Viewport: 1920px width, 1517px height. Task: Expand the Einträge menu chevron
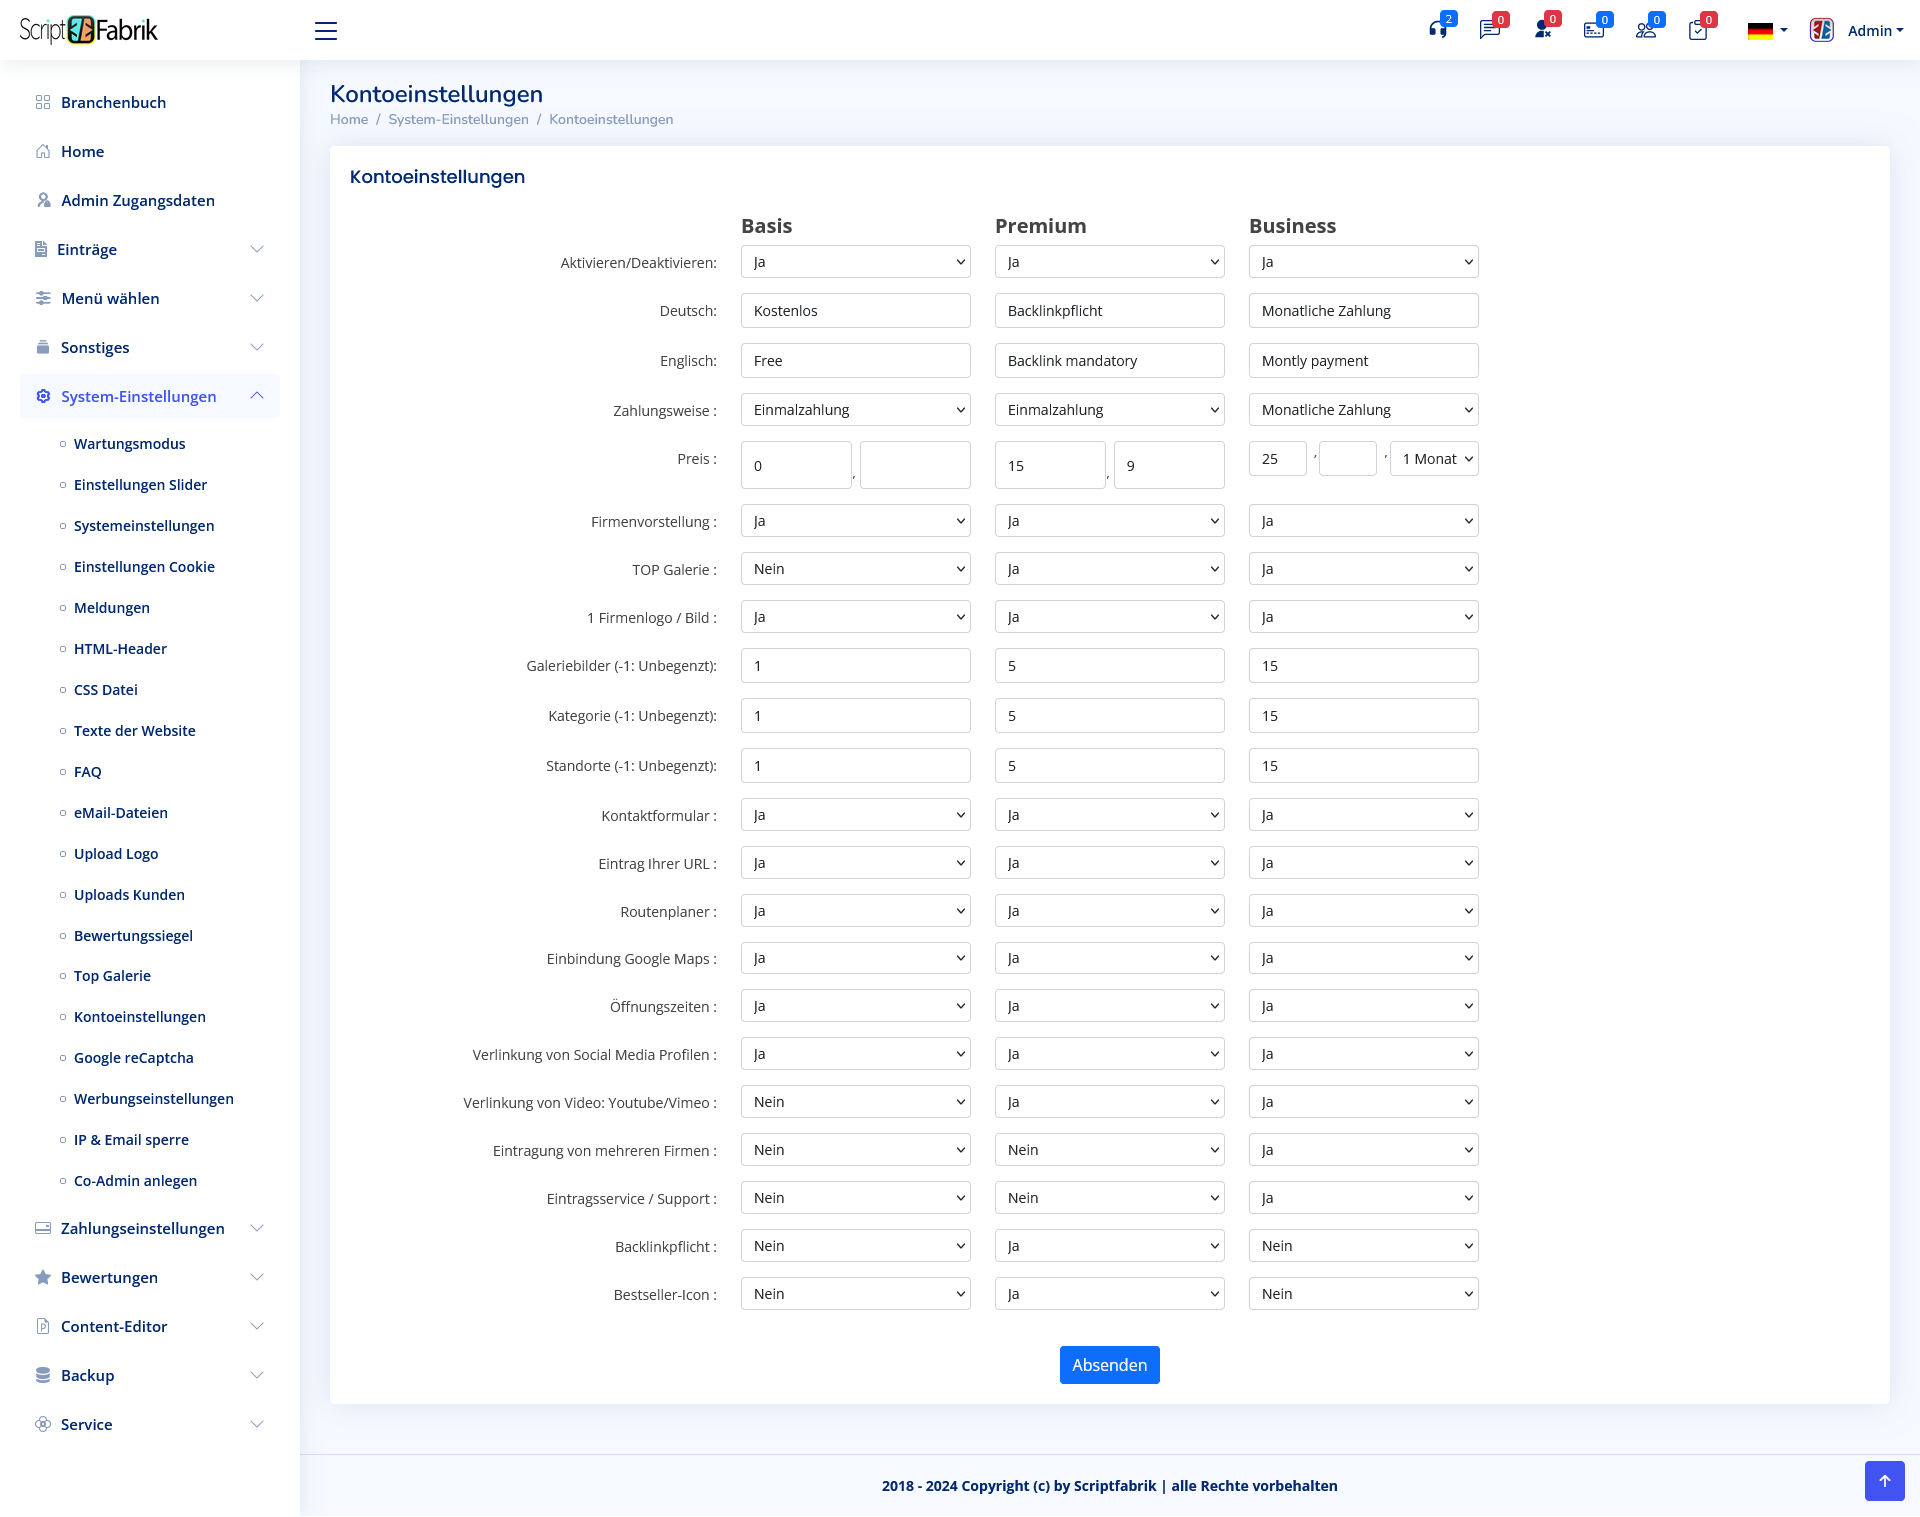tap(257, 249)
